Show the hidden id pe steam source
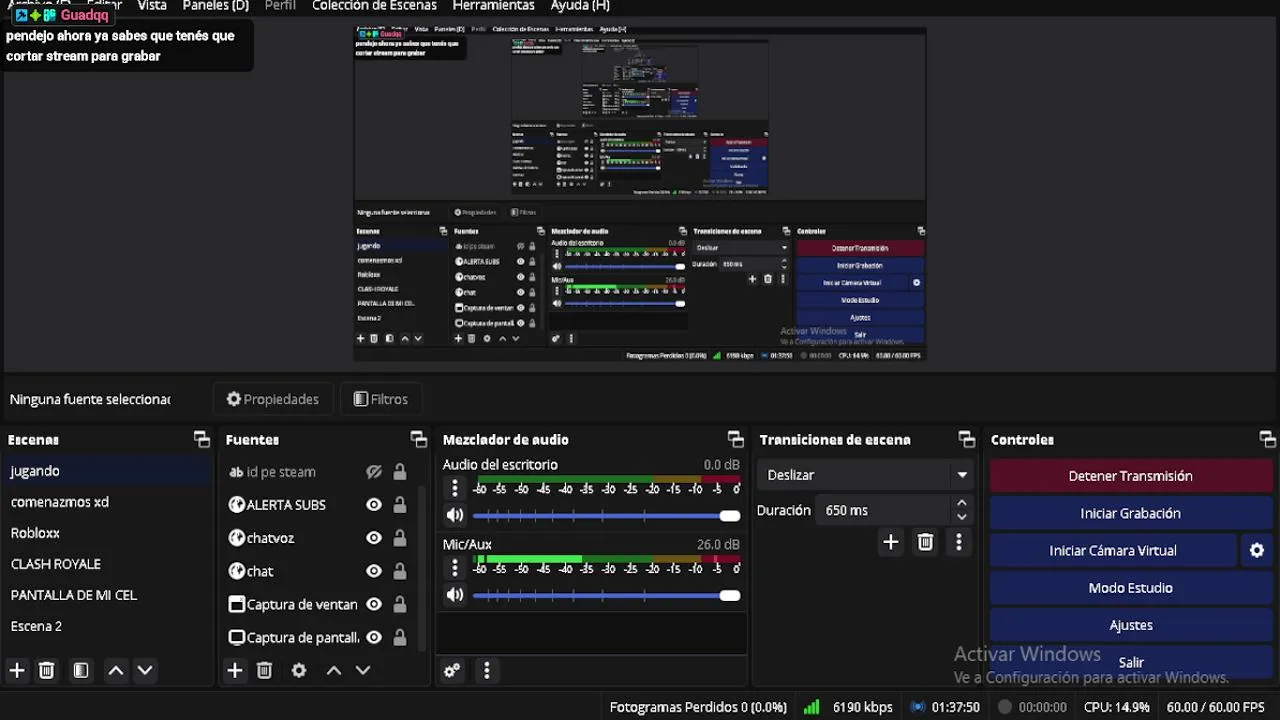 click(374, 472)
